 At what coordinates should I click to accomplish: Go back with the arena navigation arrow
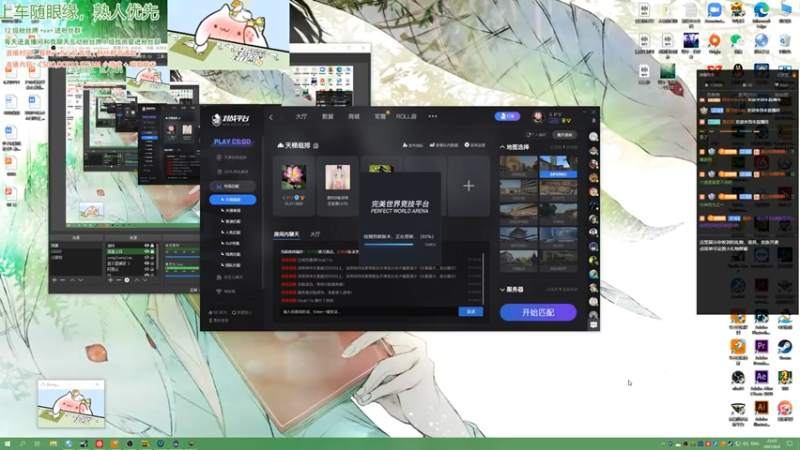click(x=271, y=117)
